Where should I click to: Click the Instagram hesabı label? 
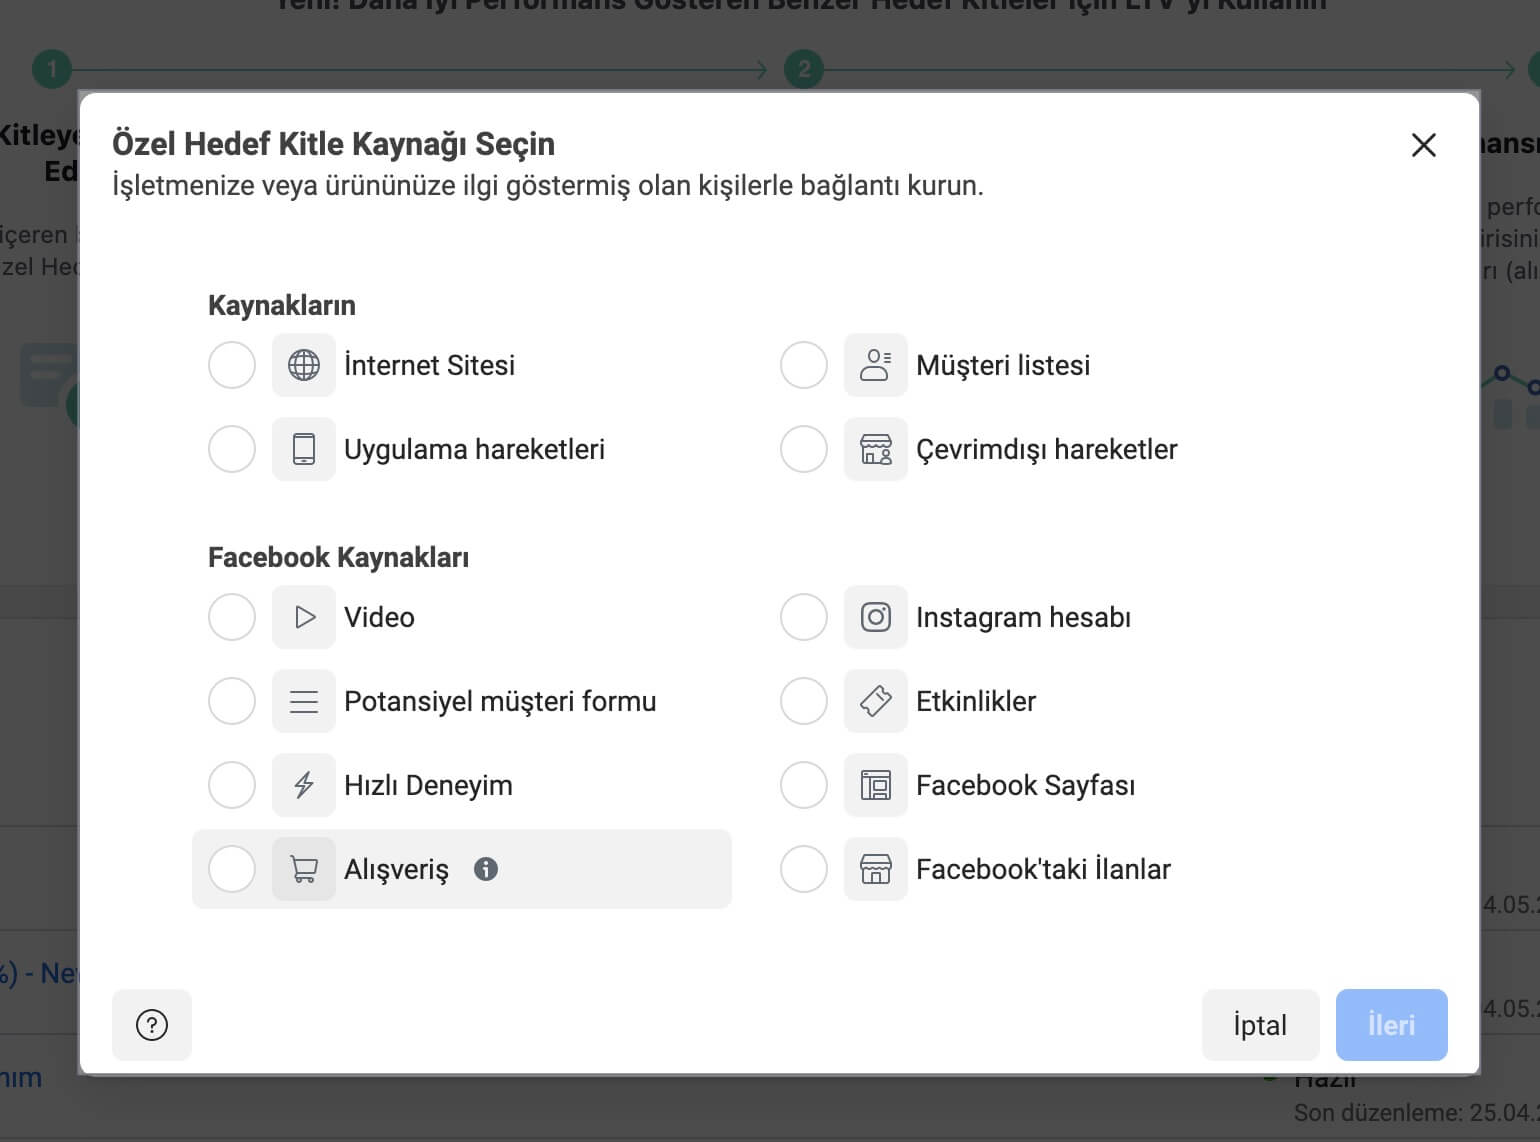(1024, 617)
